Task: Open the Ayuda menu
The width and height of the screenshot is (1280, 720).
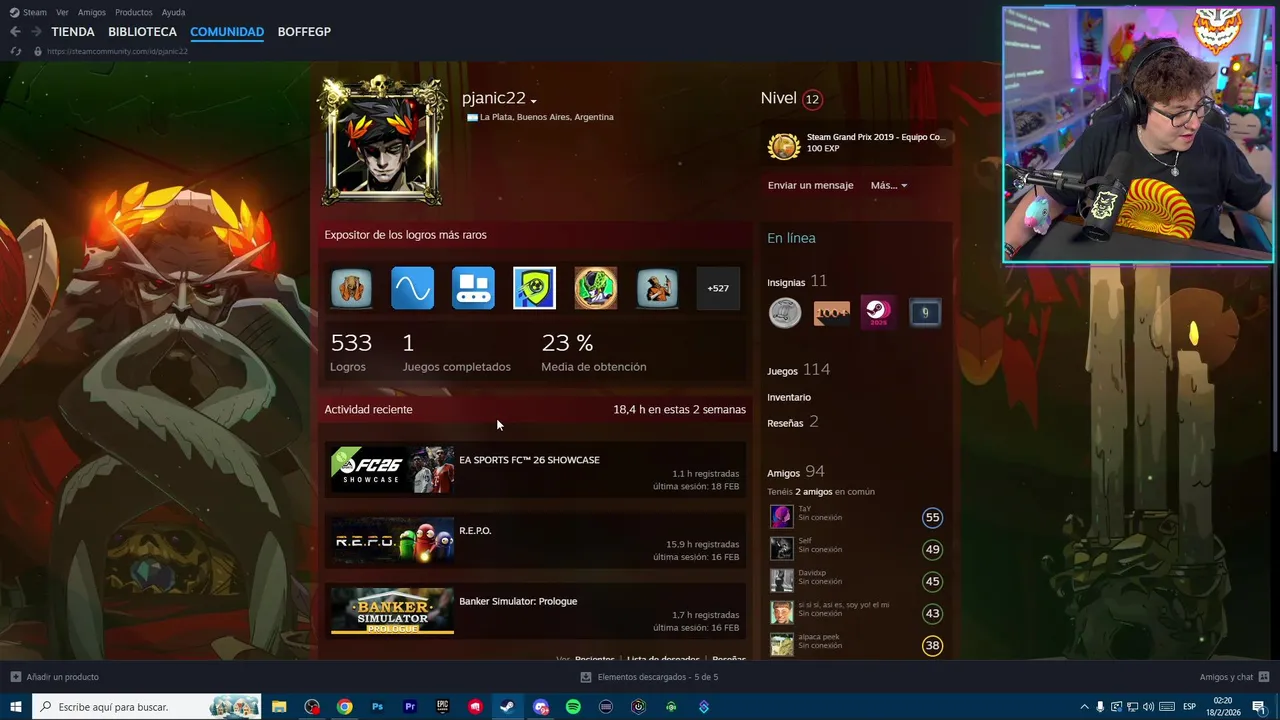Action: [x=173, y=12]
